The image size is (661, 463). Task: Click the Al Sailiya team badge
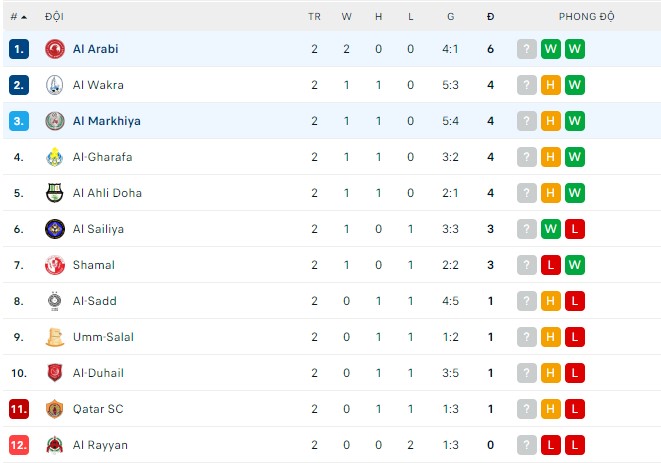pos(55,229)
